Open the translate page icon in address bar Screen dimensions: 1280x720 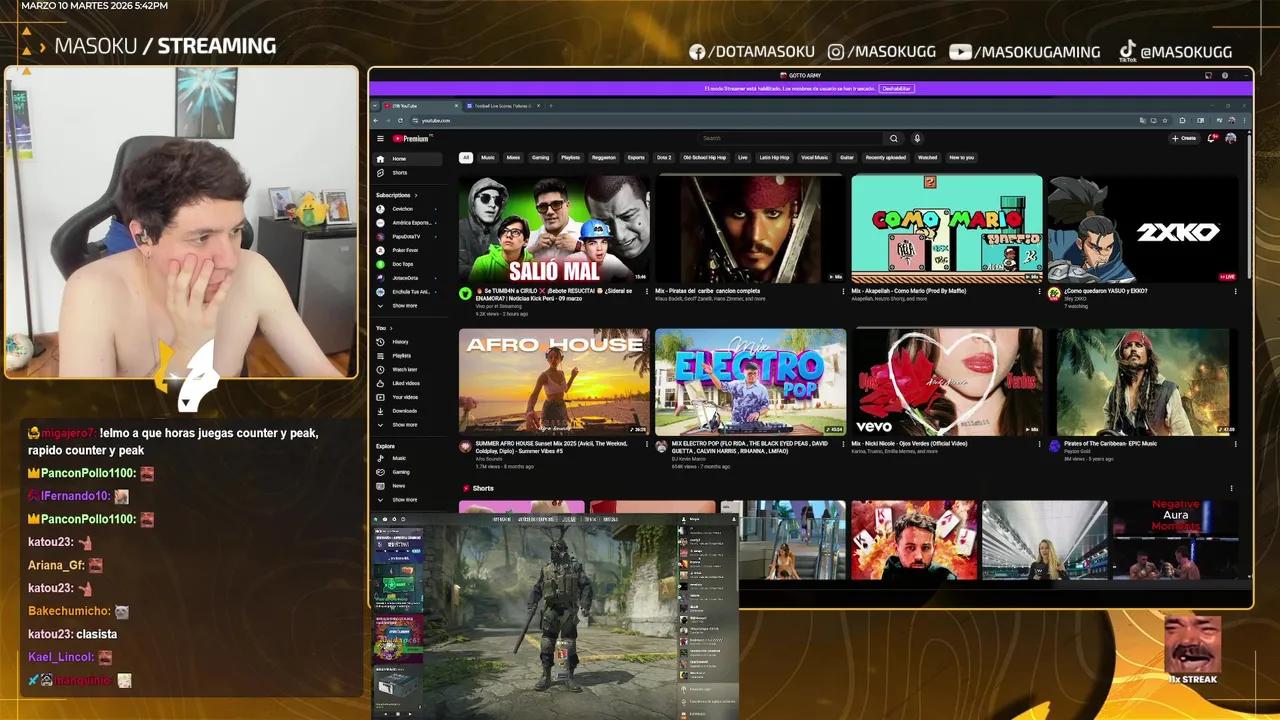point(1141,120)
